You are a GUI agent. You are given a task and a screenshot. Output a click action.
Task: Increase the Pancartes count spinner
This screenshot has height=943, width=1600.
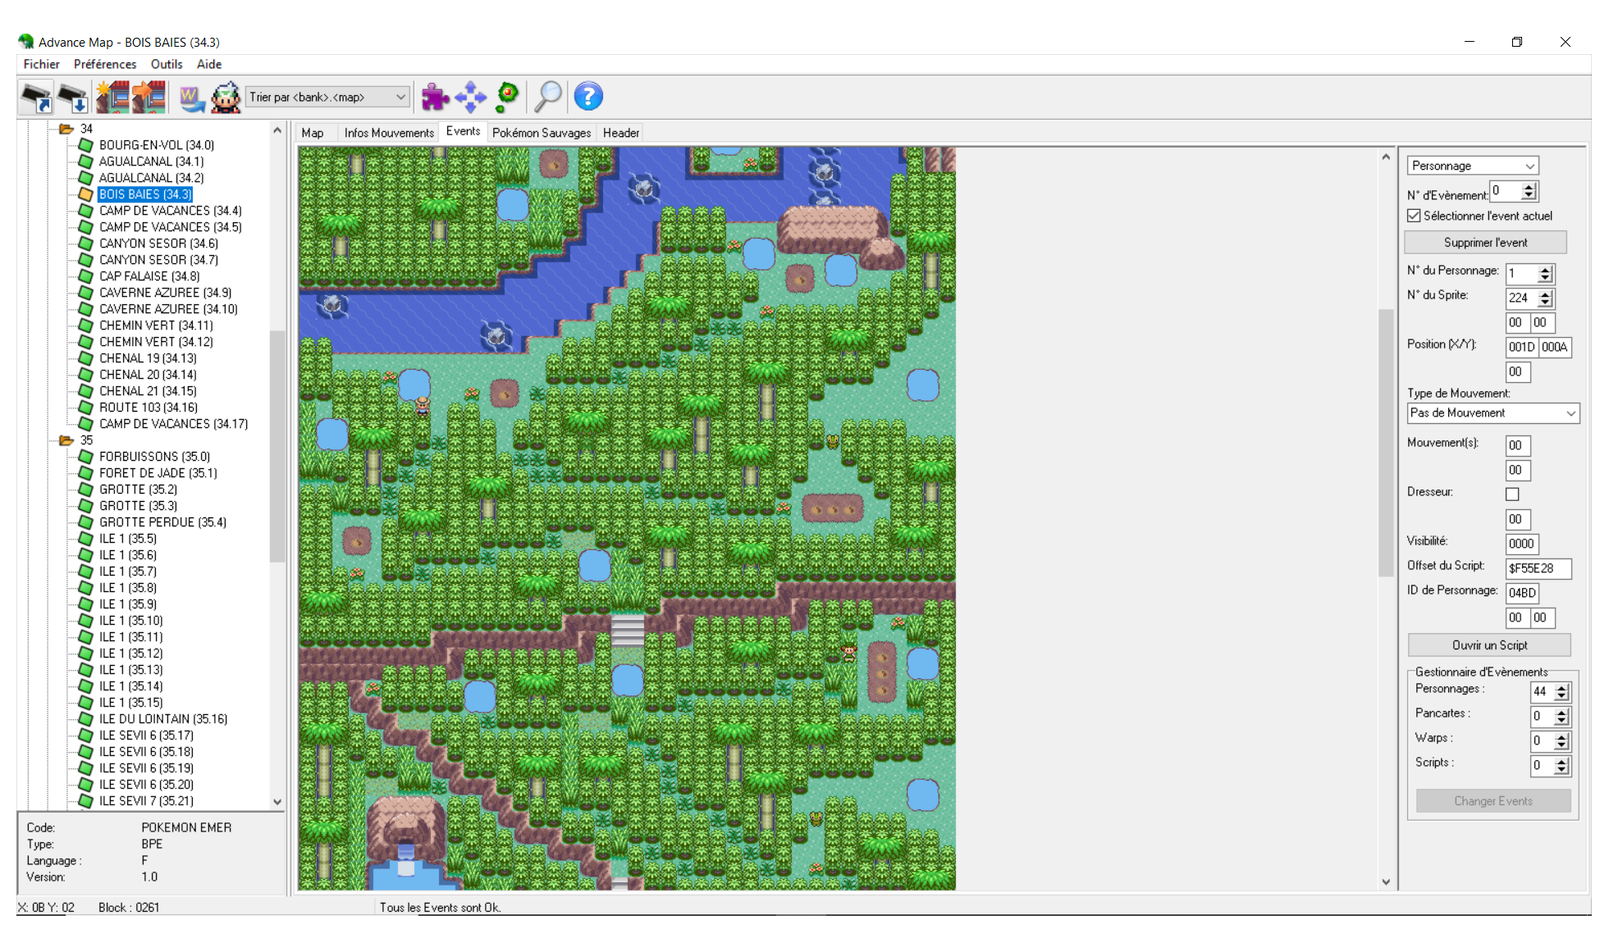(x=1561, y=712)
